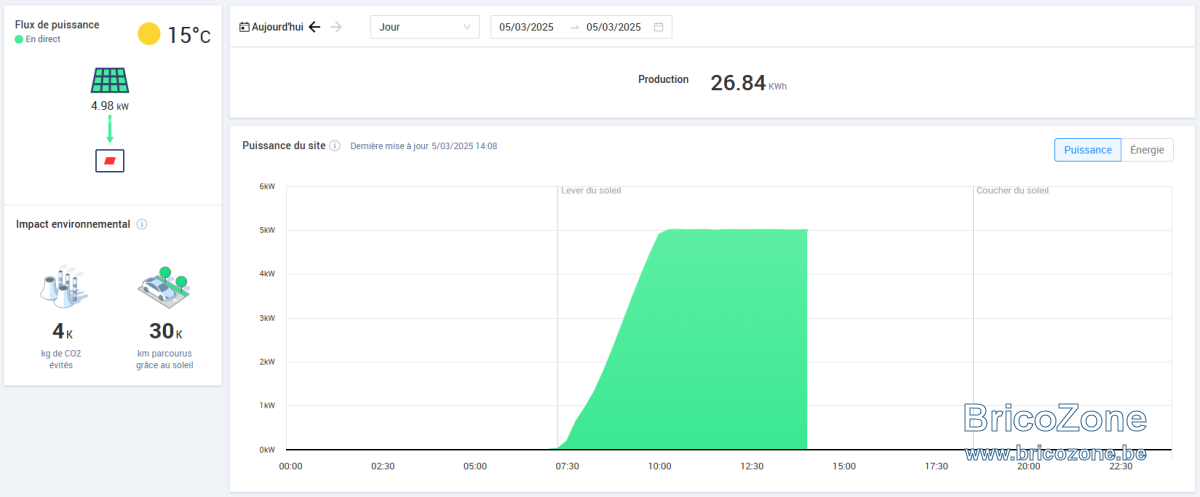Switch chart to Énergie view
Screen dimensions: 1200x497
click(x=1147, y=150)
